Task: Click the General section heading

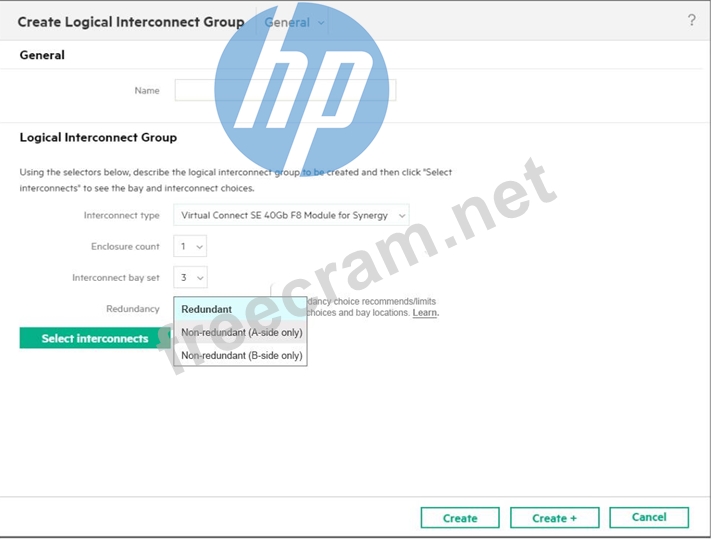Action: click(x=42, y=55)
